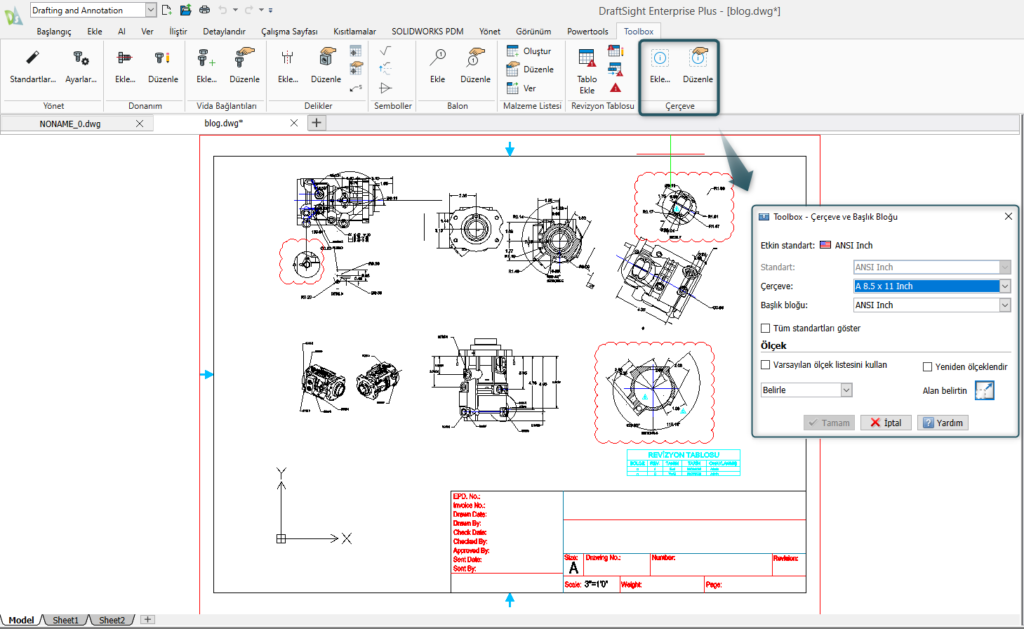1024x629 pixels.
Task: Click Ekle icon in Balon group
Action: tap(438, 67)
